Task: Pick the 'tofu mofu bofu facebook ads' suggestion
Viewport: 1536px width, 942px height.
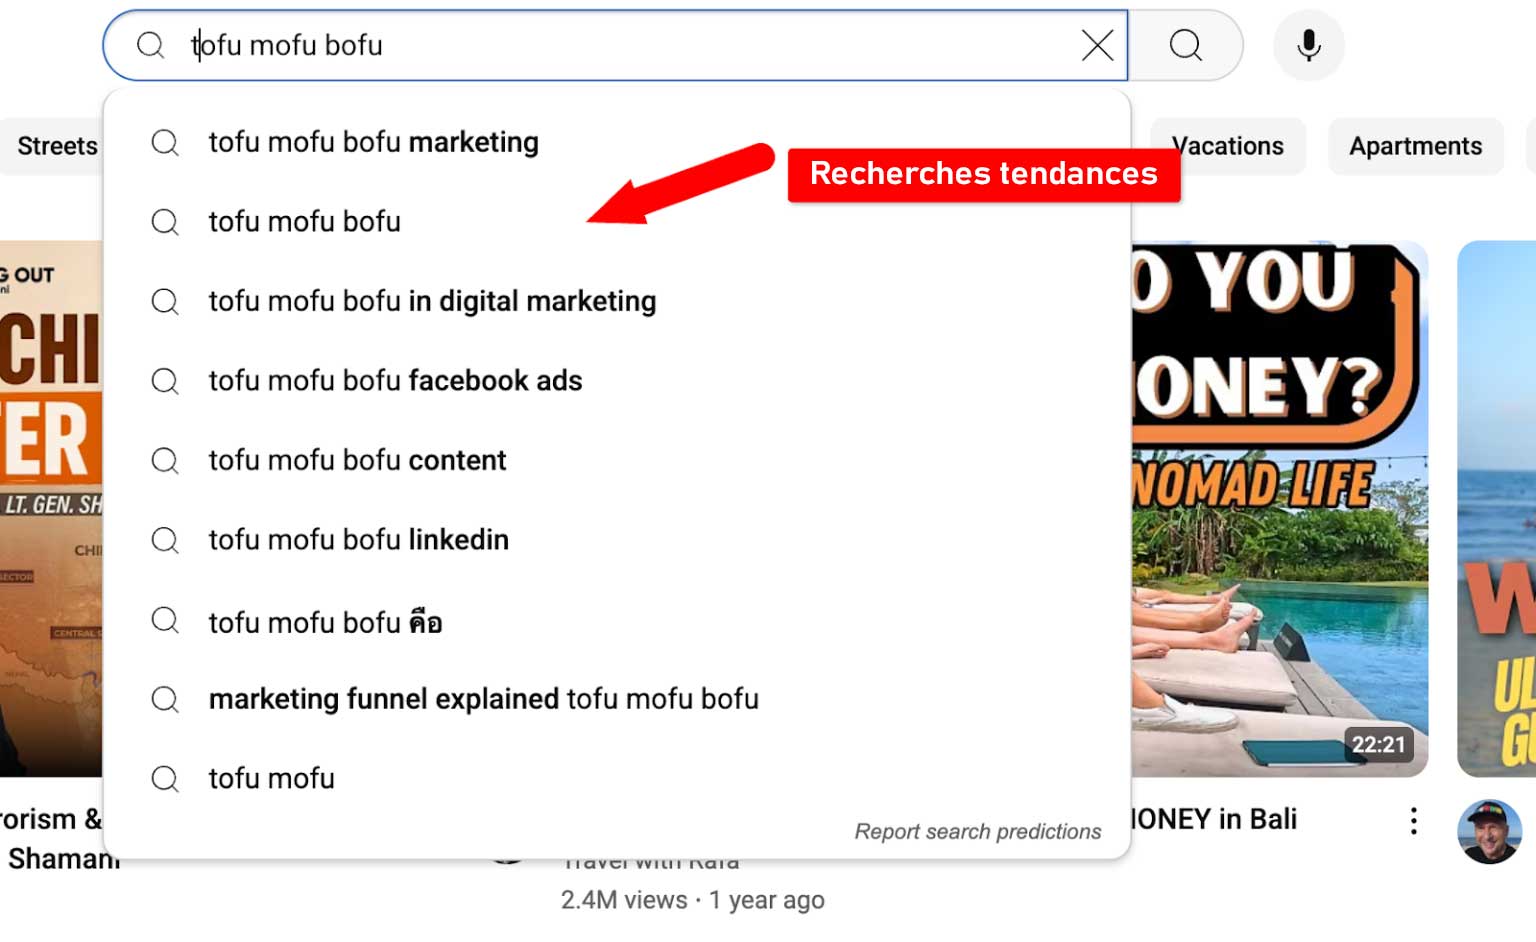Action: click(395, 381)
